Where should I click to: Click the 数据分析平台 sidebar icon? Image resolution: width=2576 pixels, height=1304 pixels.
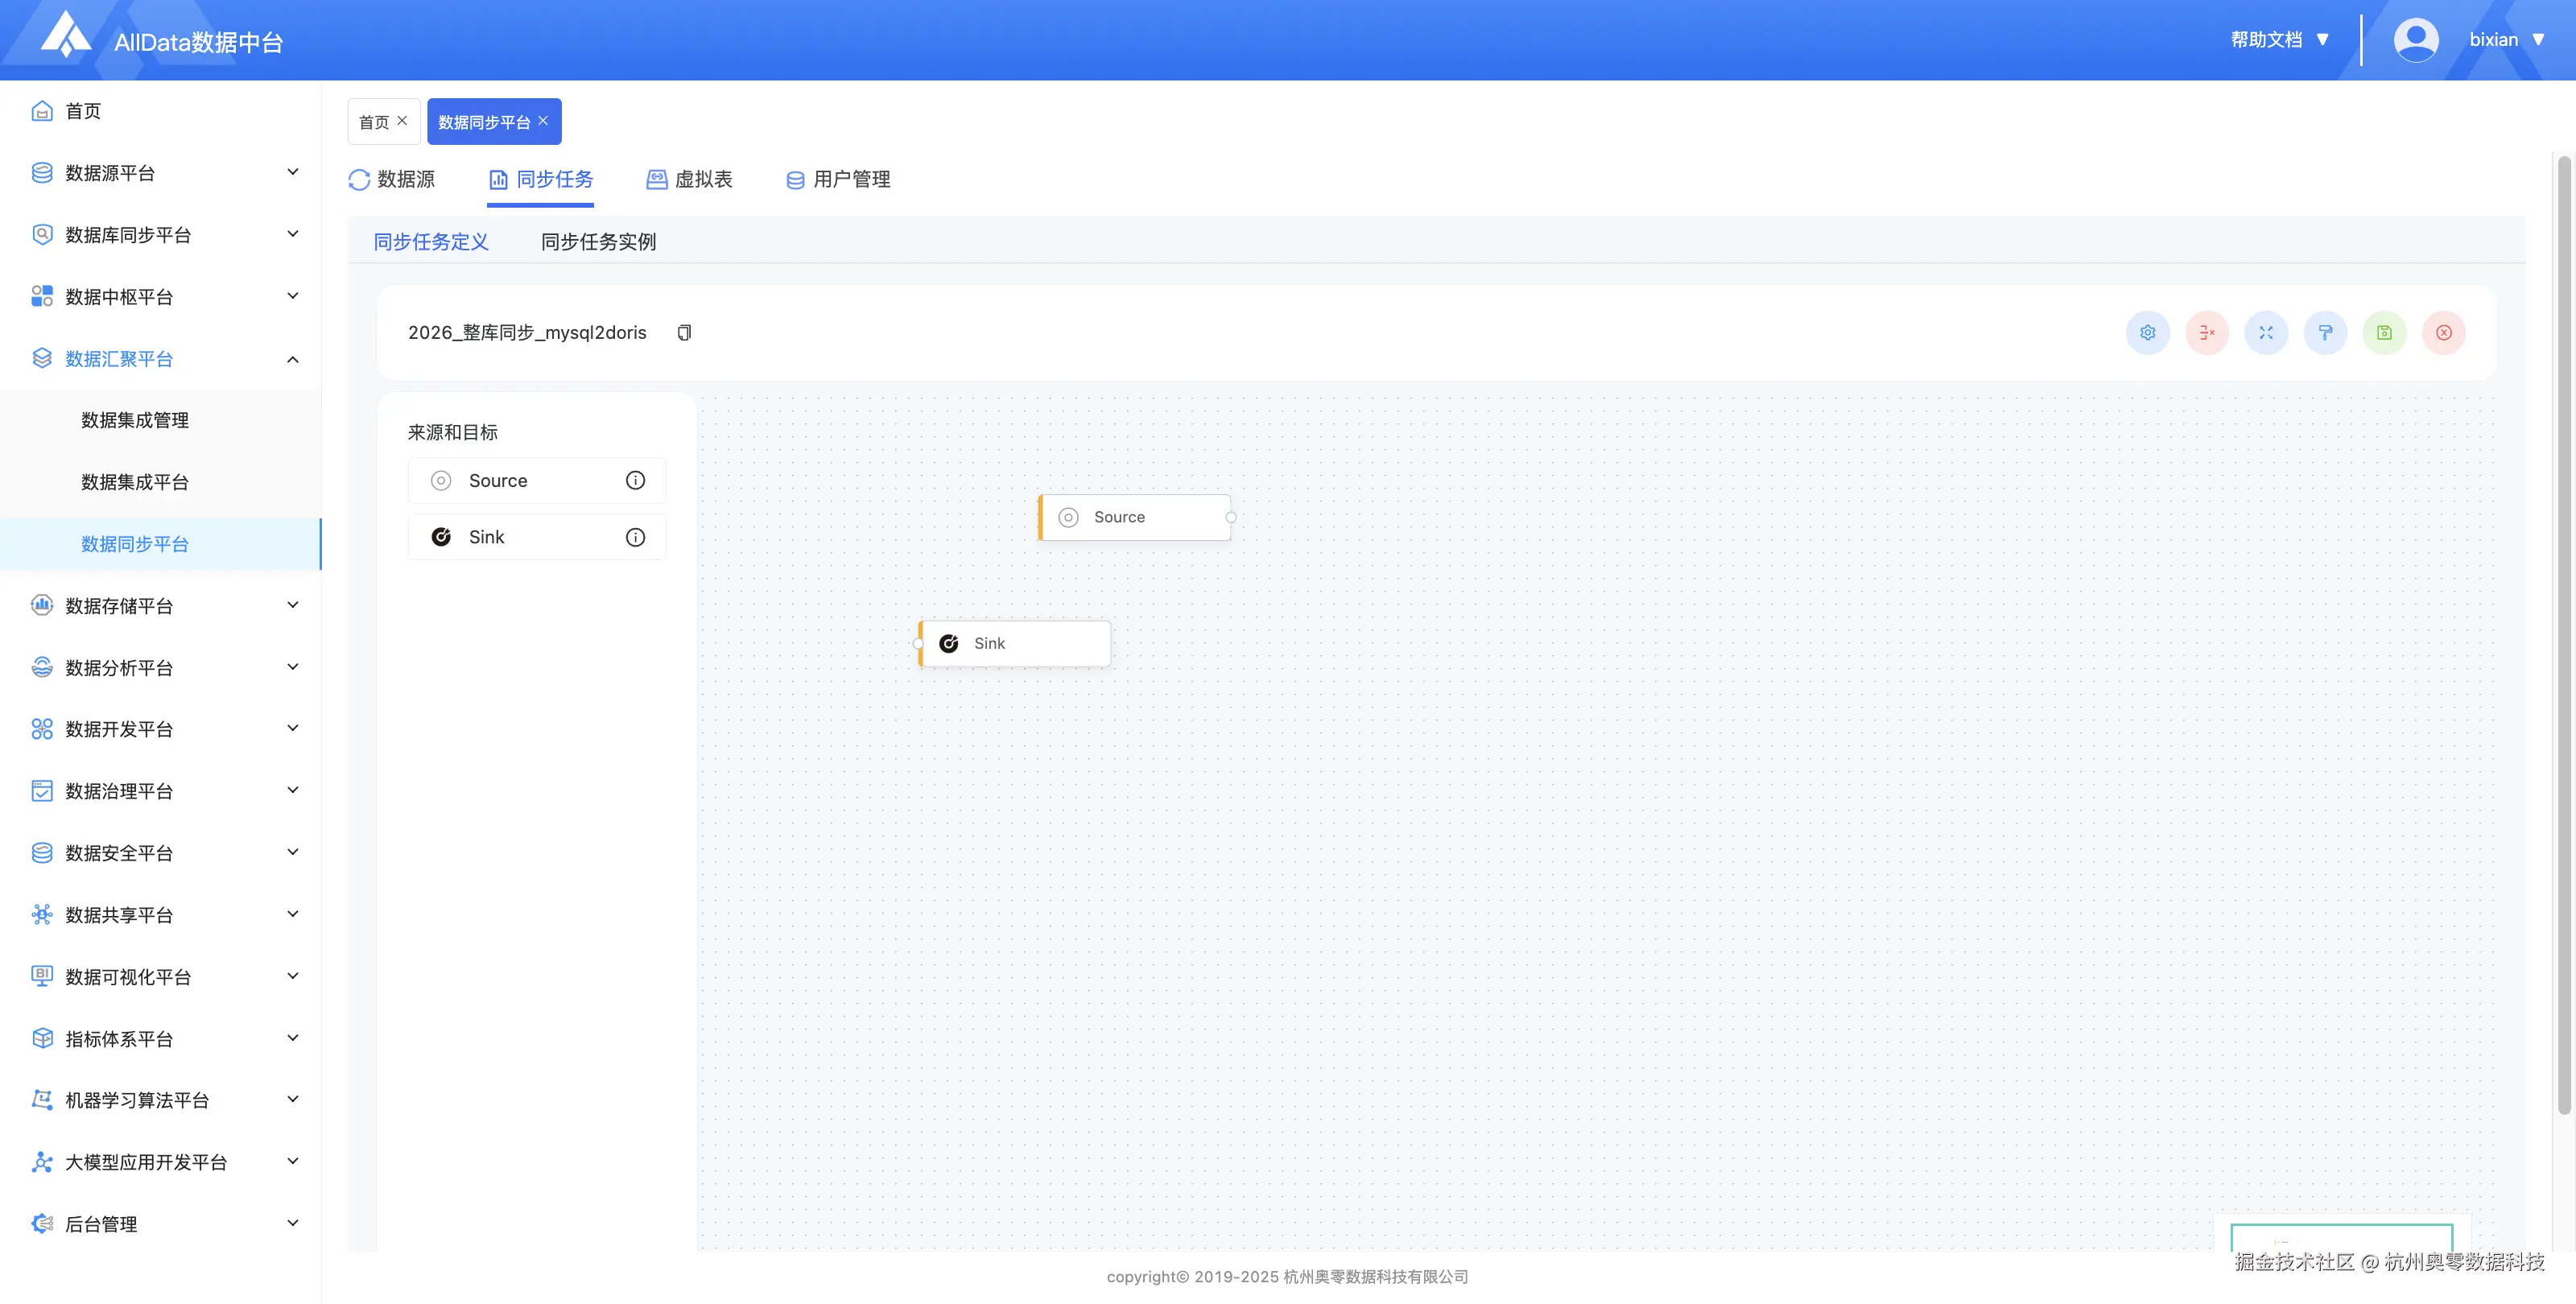pos(42,667)
